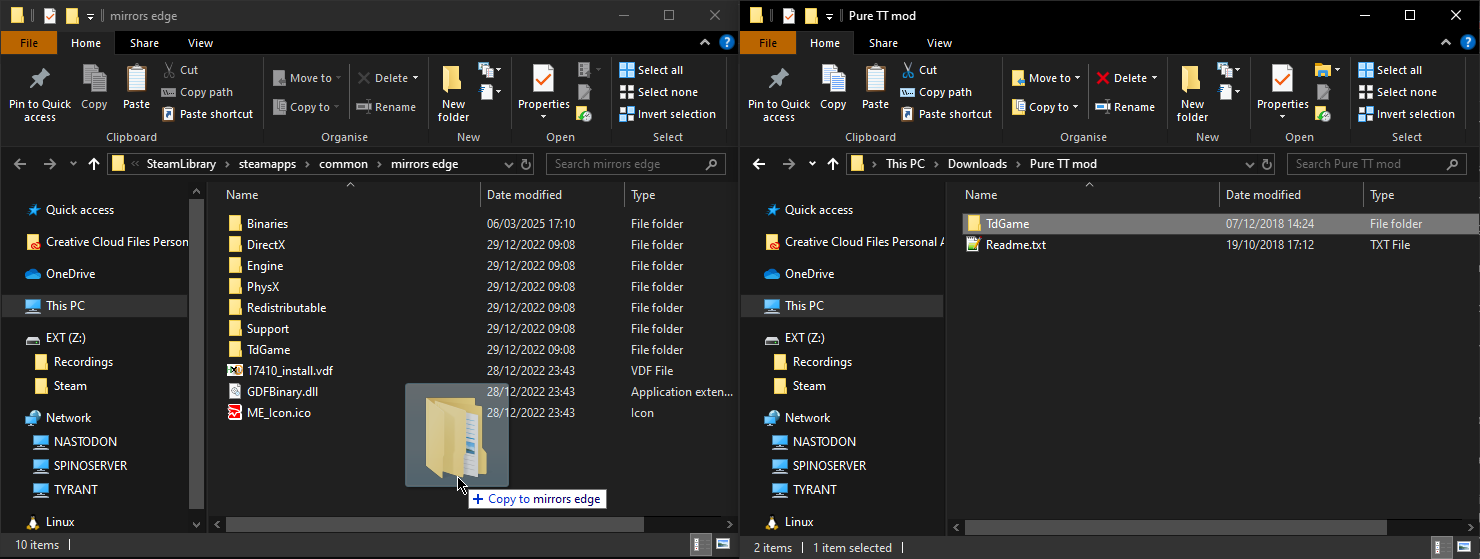Open File tab in Pure TT mod window
The width and height of the screenshot is (1480, 559).
tap(768, 43)
